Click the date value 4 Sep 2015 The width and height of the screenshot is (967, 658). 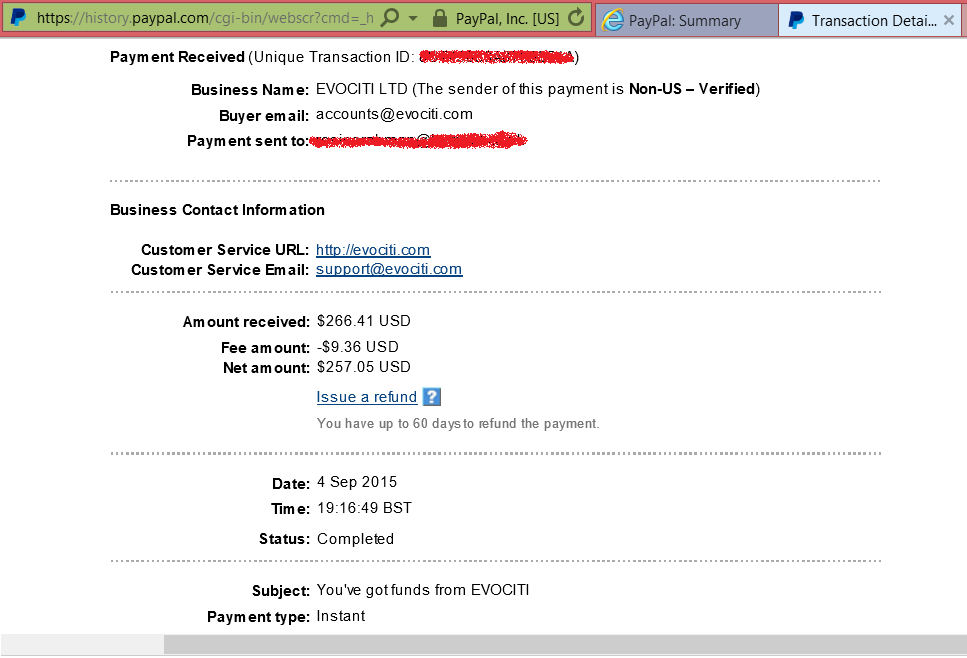click(x=356, y=482)
